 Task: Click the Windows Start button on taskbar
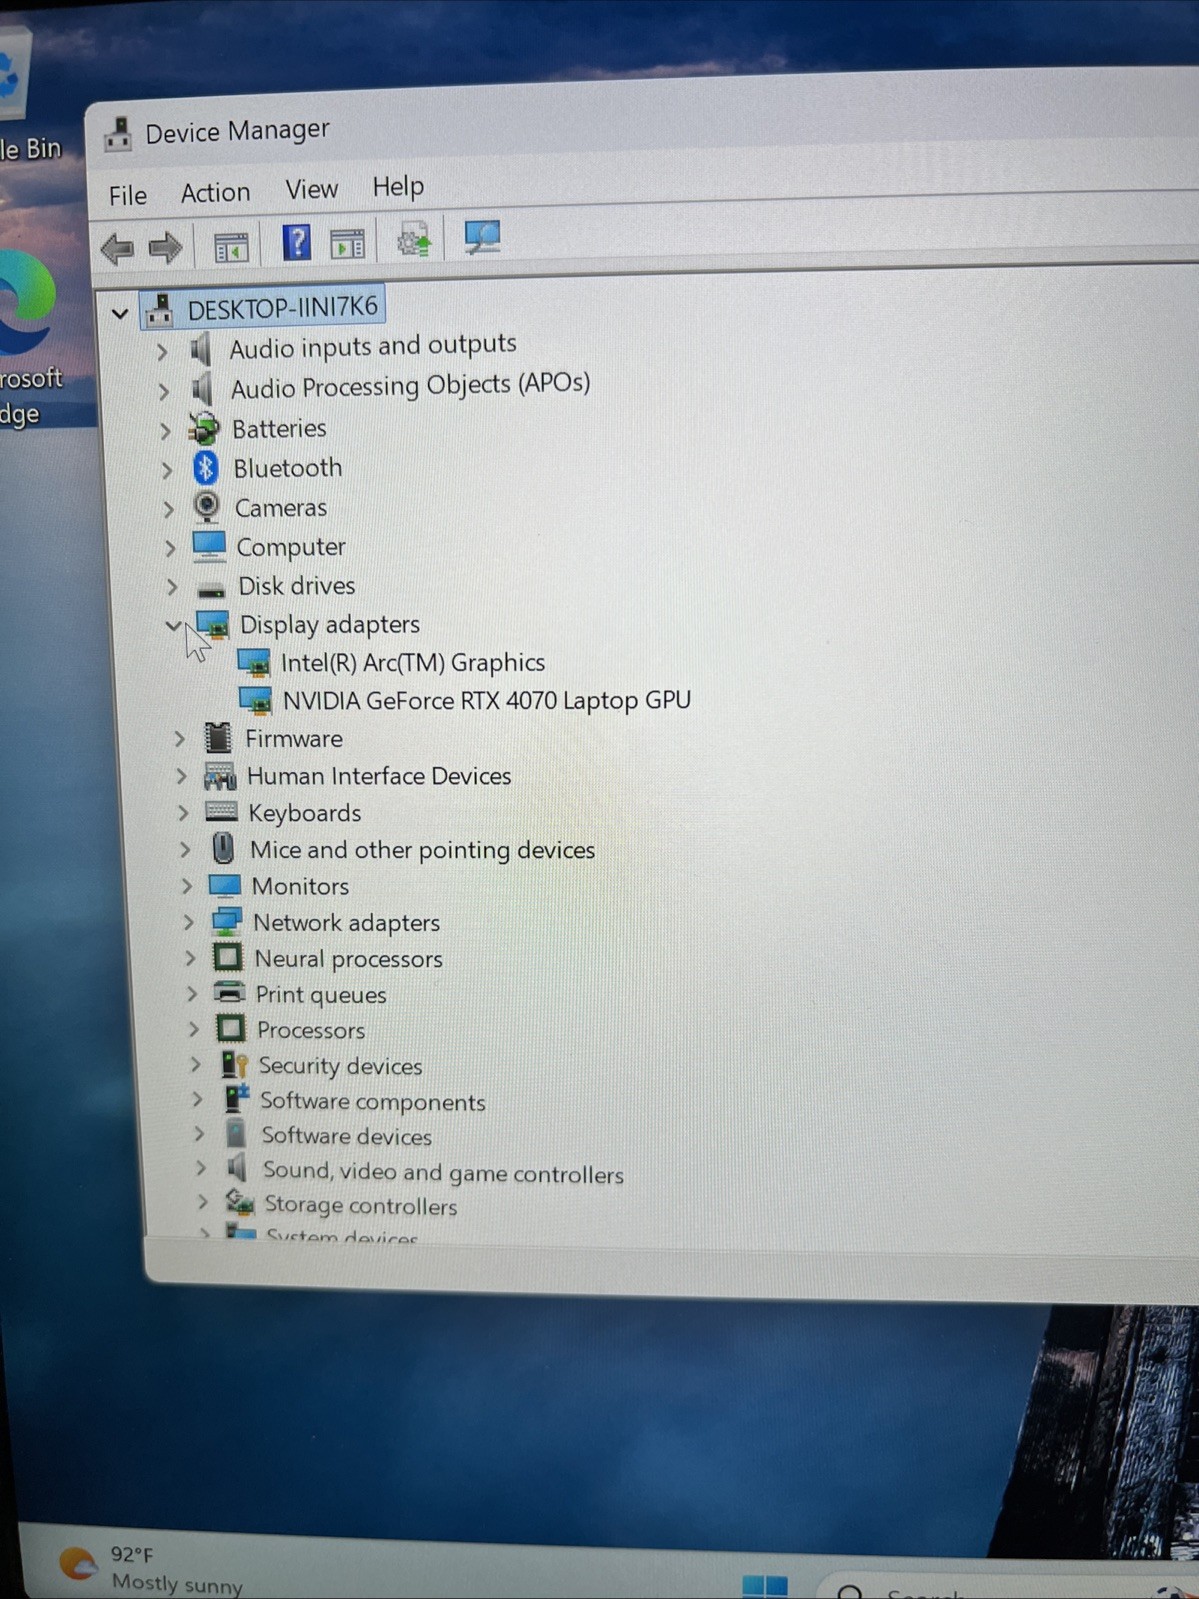coord(764,1586)
